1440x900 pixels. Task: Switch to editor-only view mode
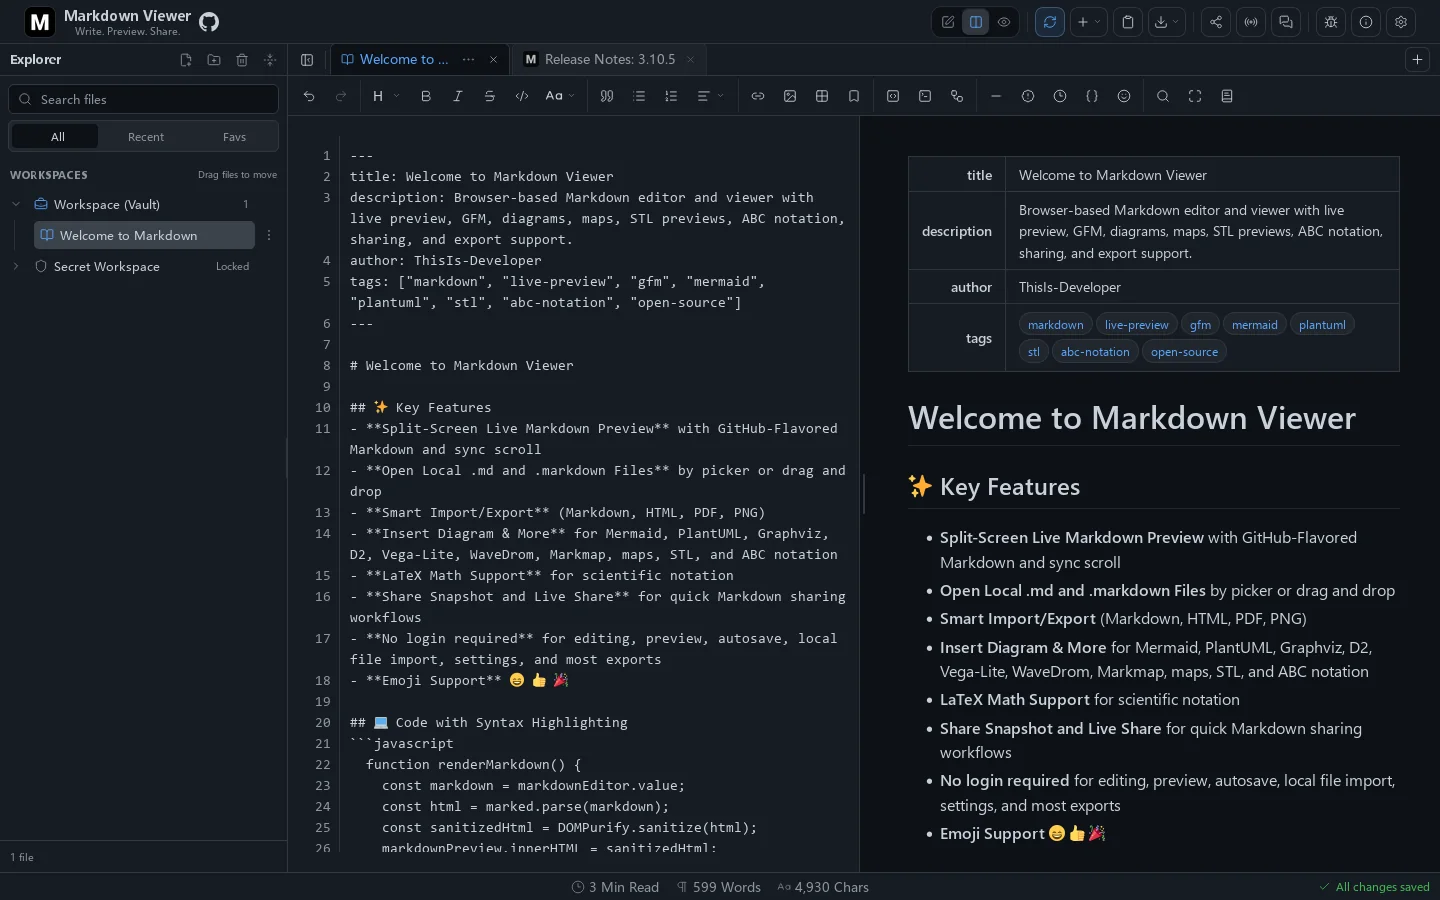(x=948, y=22)
